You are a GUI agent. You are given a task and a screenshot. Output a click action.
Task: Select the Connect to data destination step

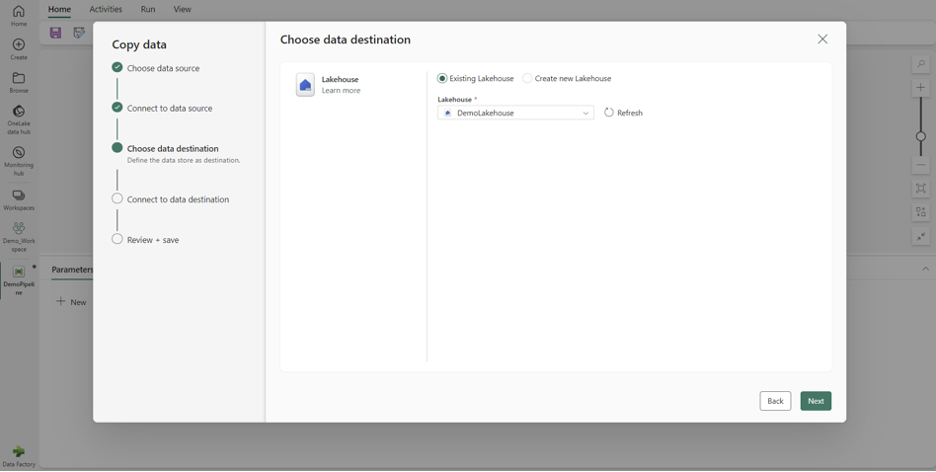(178, 199)
